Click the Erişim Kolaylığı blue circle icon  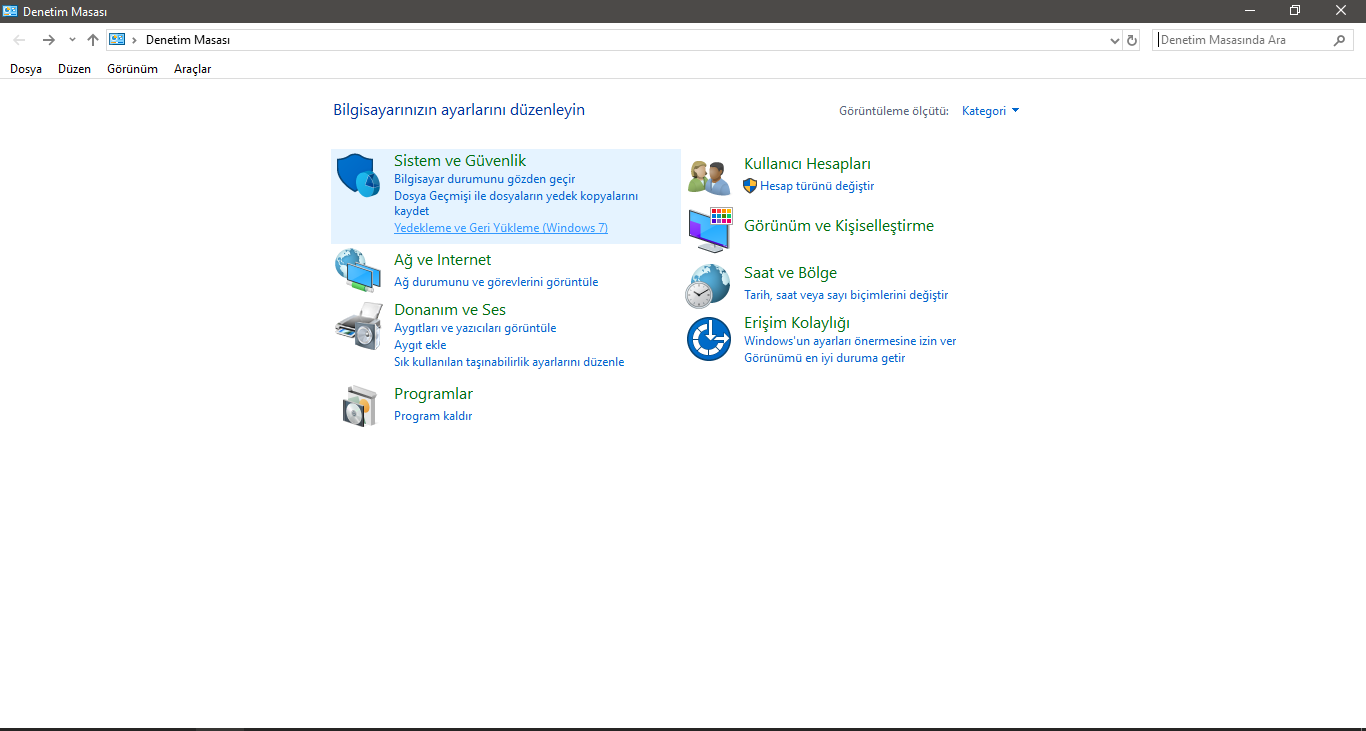point(709,339)
